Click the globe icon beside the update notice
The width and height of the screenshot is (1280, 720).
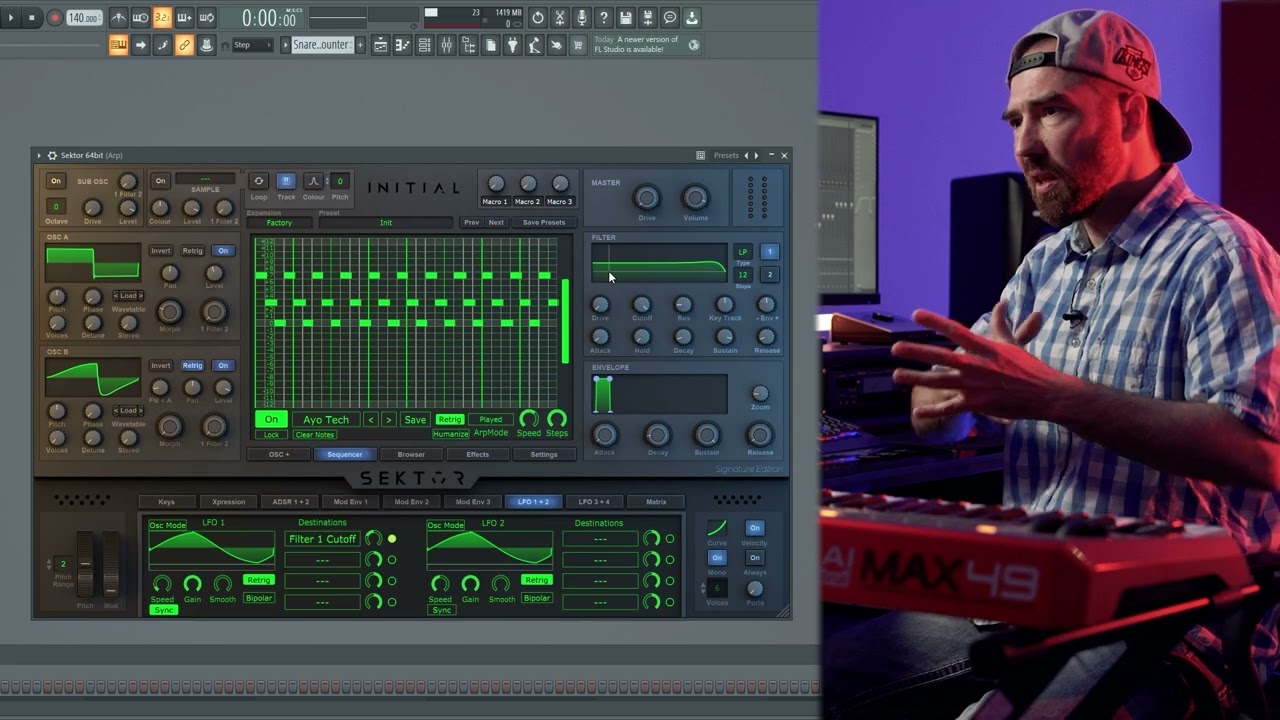(x=694, y=45)
